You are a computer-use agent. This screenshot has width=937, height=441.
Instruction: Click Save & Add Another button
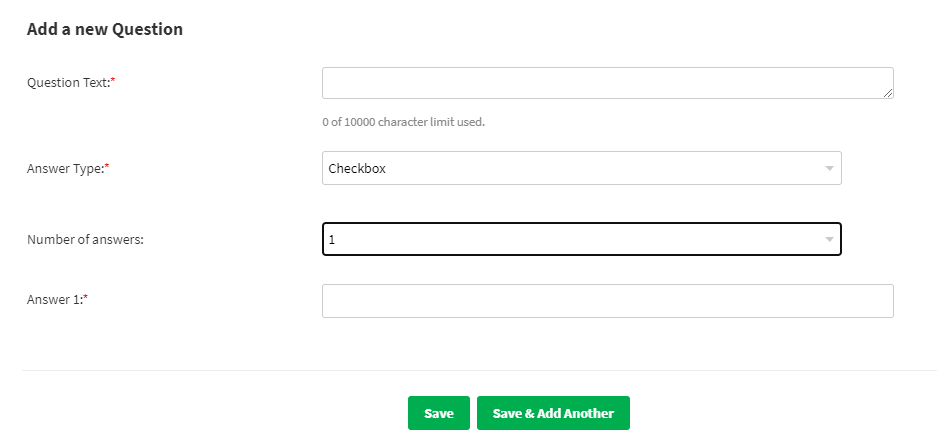pyautogui.click(x=553, y=413)
